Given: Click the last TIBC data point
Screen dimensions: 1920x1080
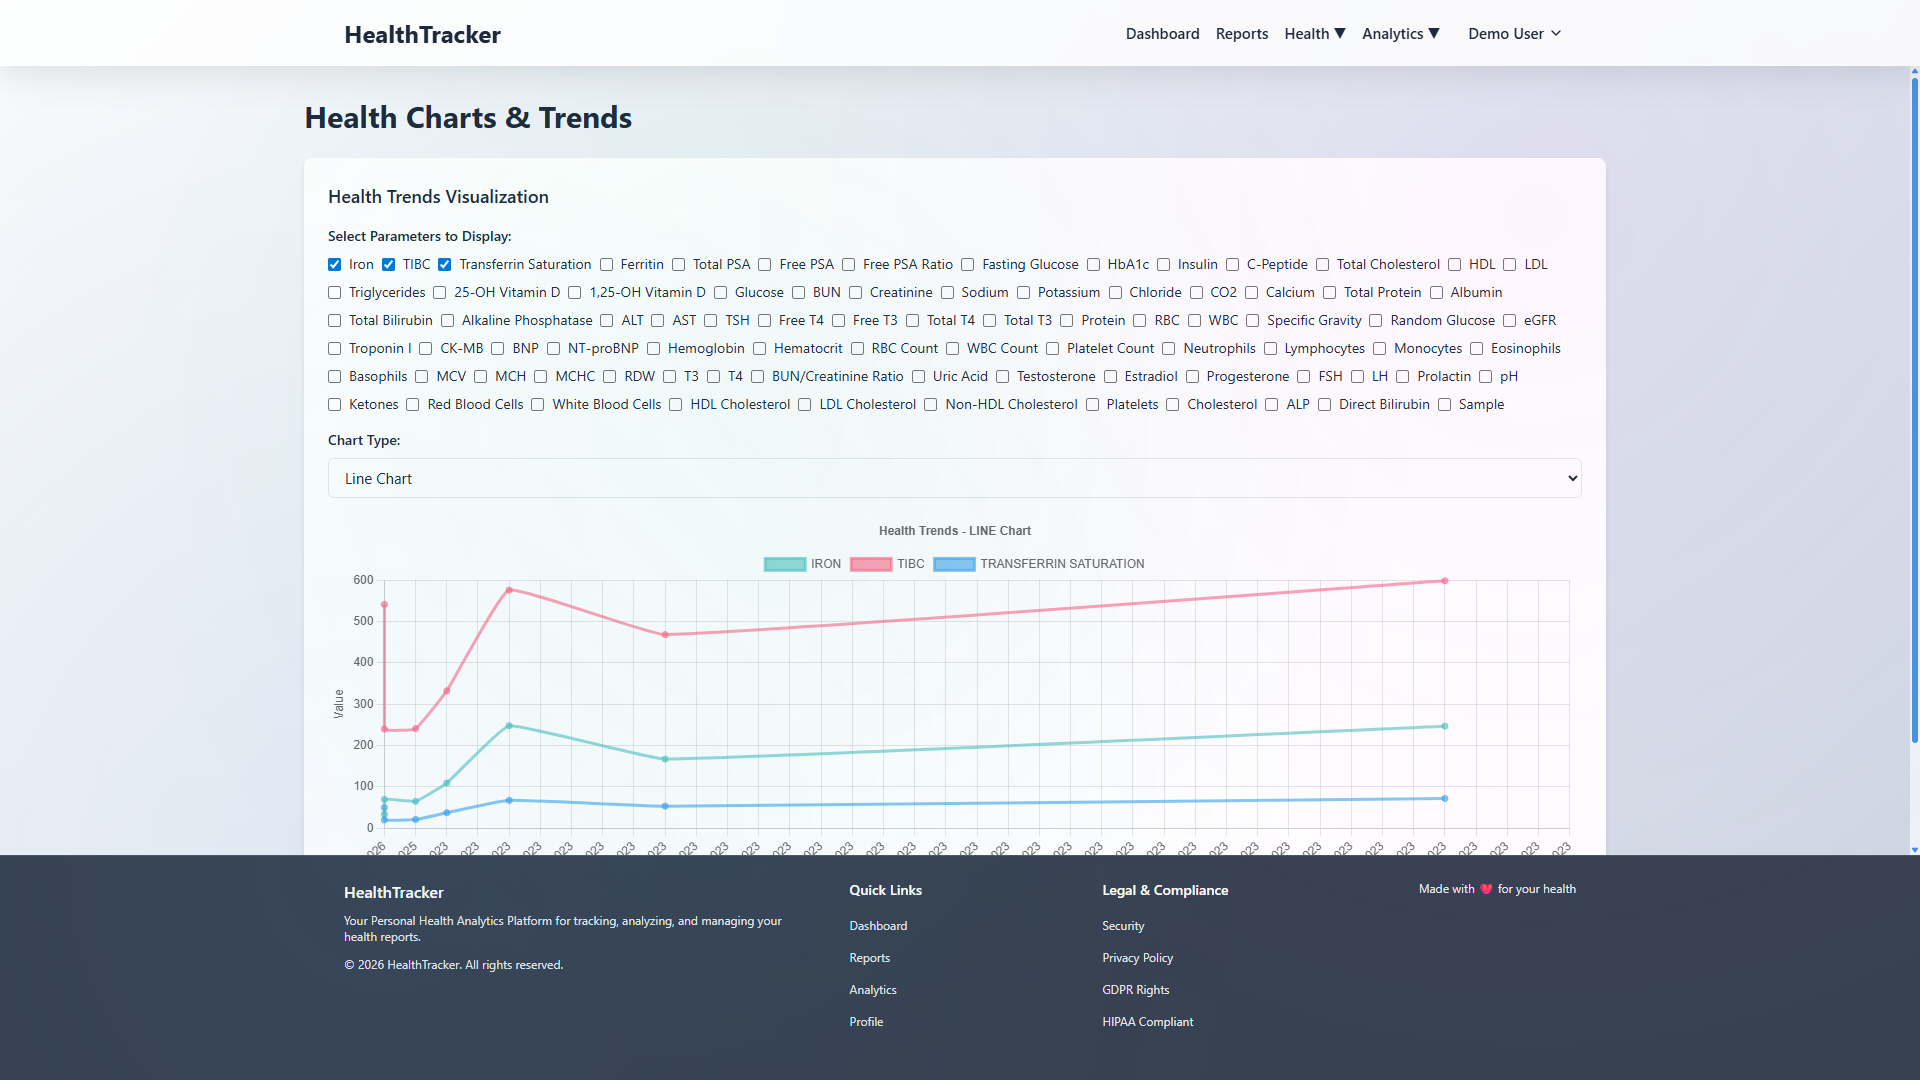Looking at the screenshot, I should pyautogui.click(x=1444, y=581).
